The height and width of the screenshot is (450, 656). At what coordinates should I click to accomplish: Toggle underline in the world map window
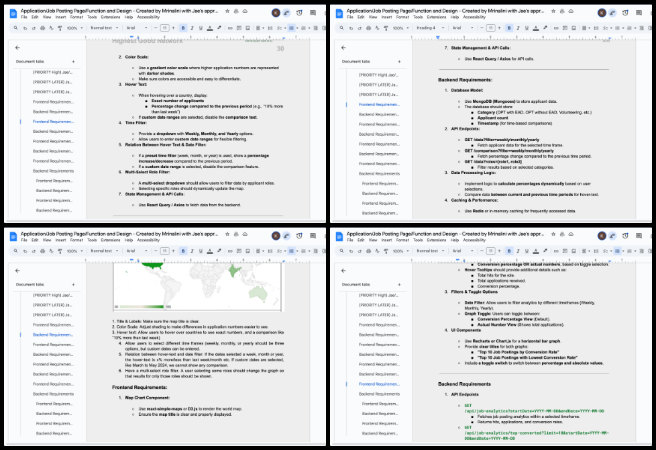[x=201, y=251]
